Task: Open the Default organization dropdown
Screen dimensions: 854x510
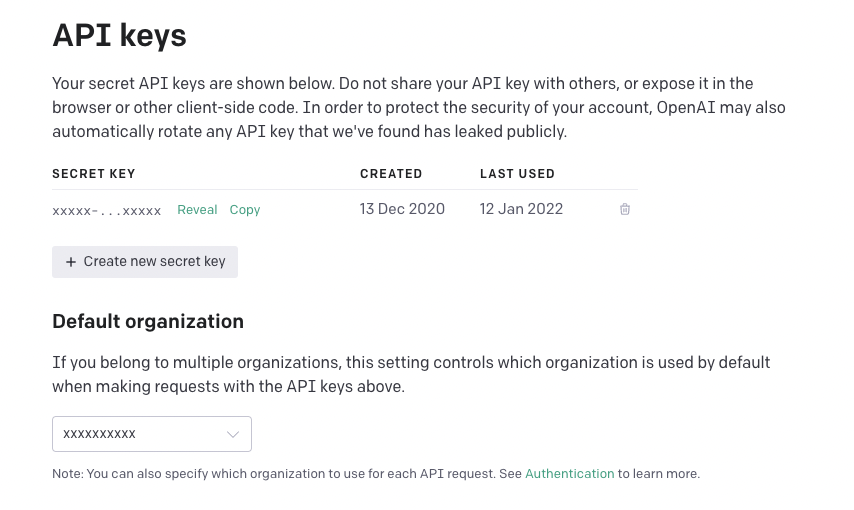Action: coord(152,434)
